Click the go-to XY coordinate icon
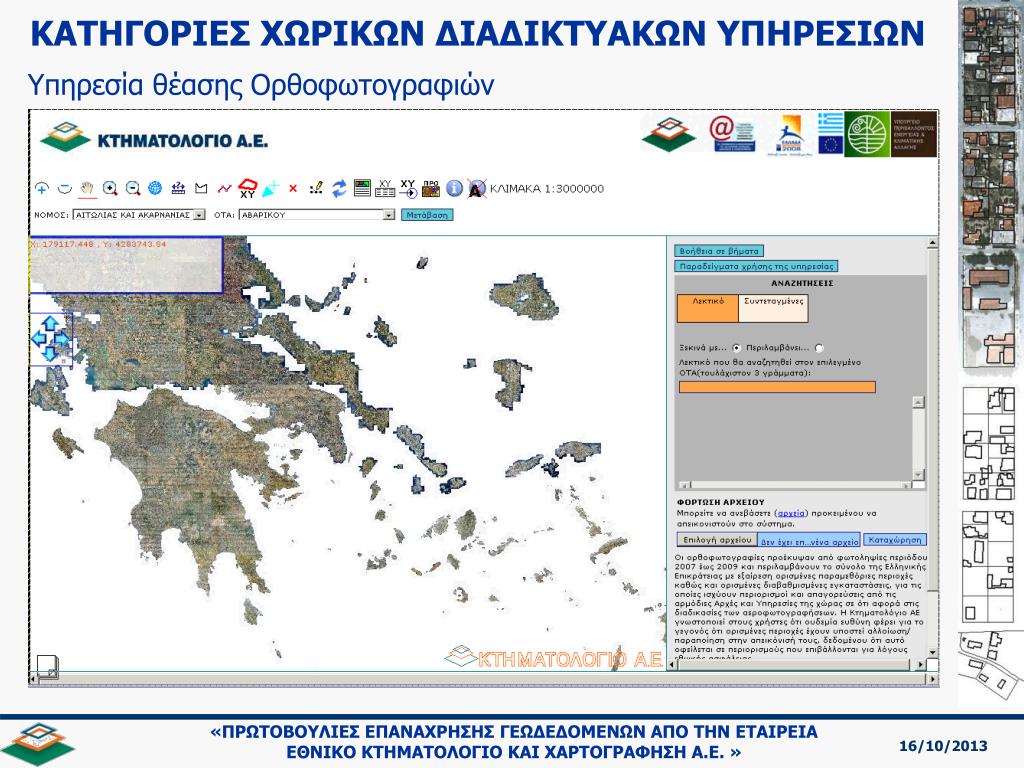 point(408,189)
